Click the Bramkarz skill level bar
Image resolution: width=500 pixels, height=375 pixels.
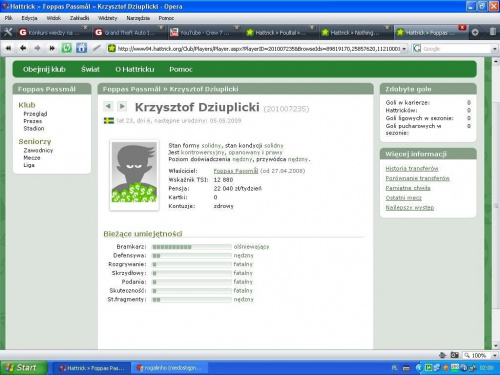point(192,247)
